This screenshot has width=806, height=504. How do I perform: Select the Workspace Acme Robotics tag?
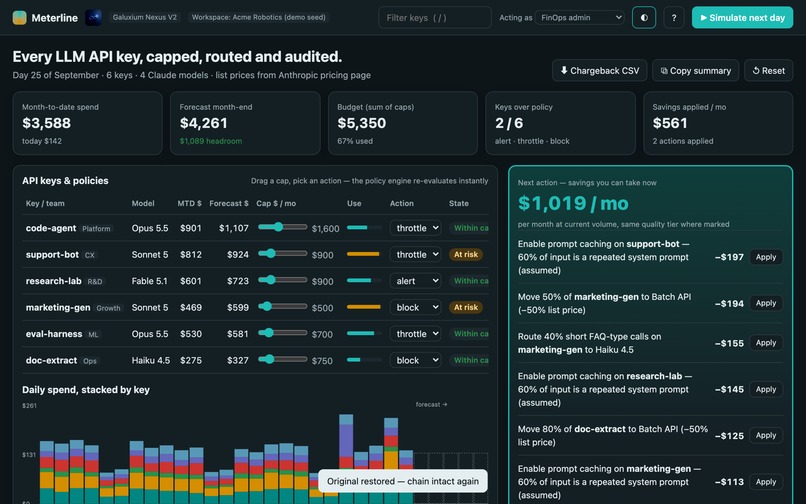(x=259, y=17)
